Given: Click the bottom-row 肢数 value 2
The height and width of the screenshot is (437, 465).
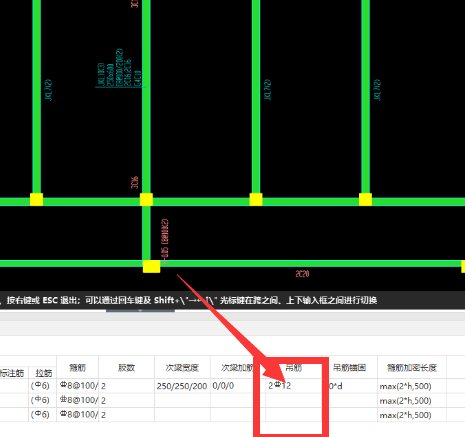Looking at the screenshot, I should [x=126, y=415].
